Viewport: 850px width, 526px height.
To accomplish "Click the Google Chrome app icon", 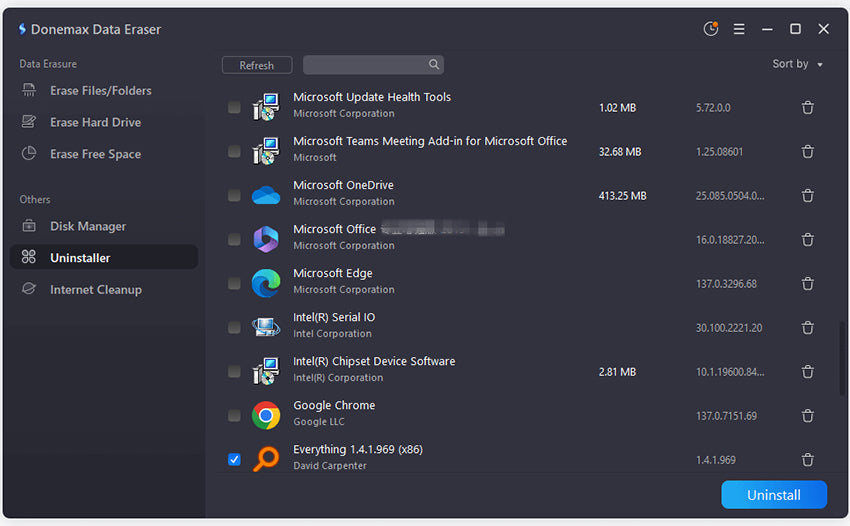I will pyautogui.click(x=266, y=415).
